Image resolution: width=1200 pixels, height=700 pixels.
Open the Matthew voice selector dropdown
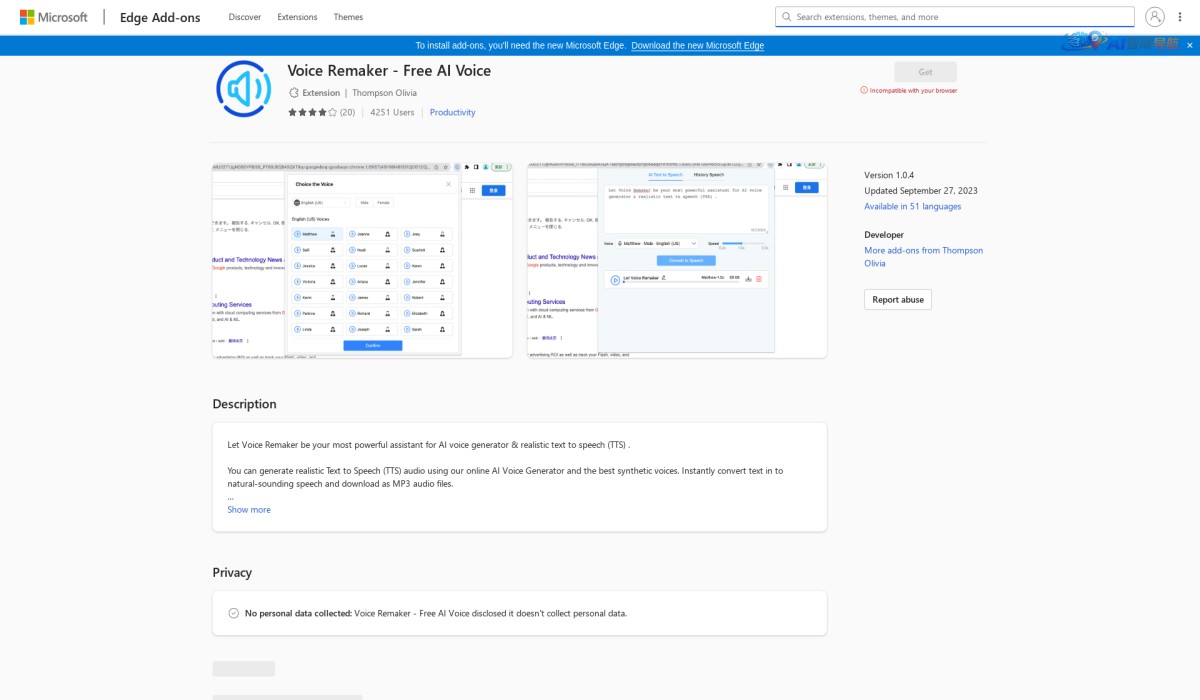(x=657, y=243)
